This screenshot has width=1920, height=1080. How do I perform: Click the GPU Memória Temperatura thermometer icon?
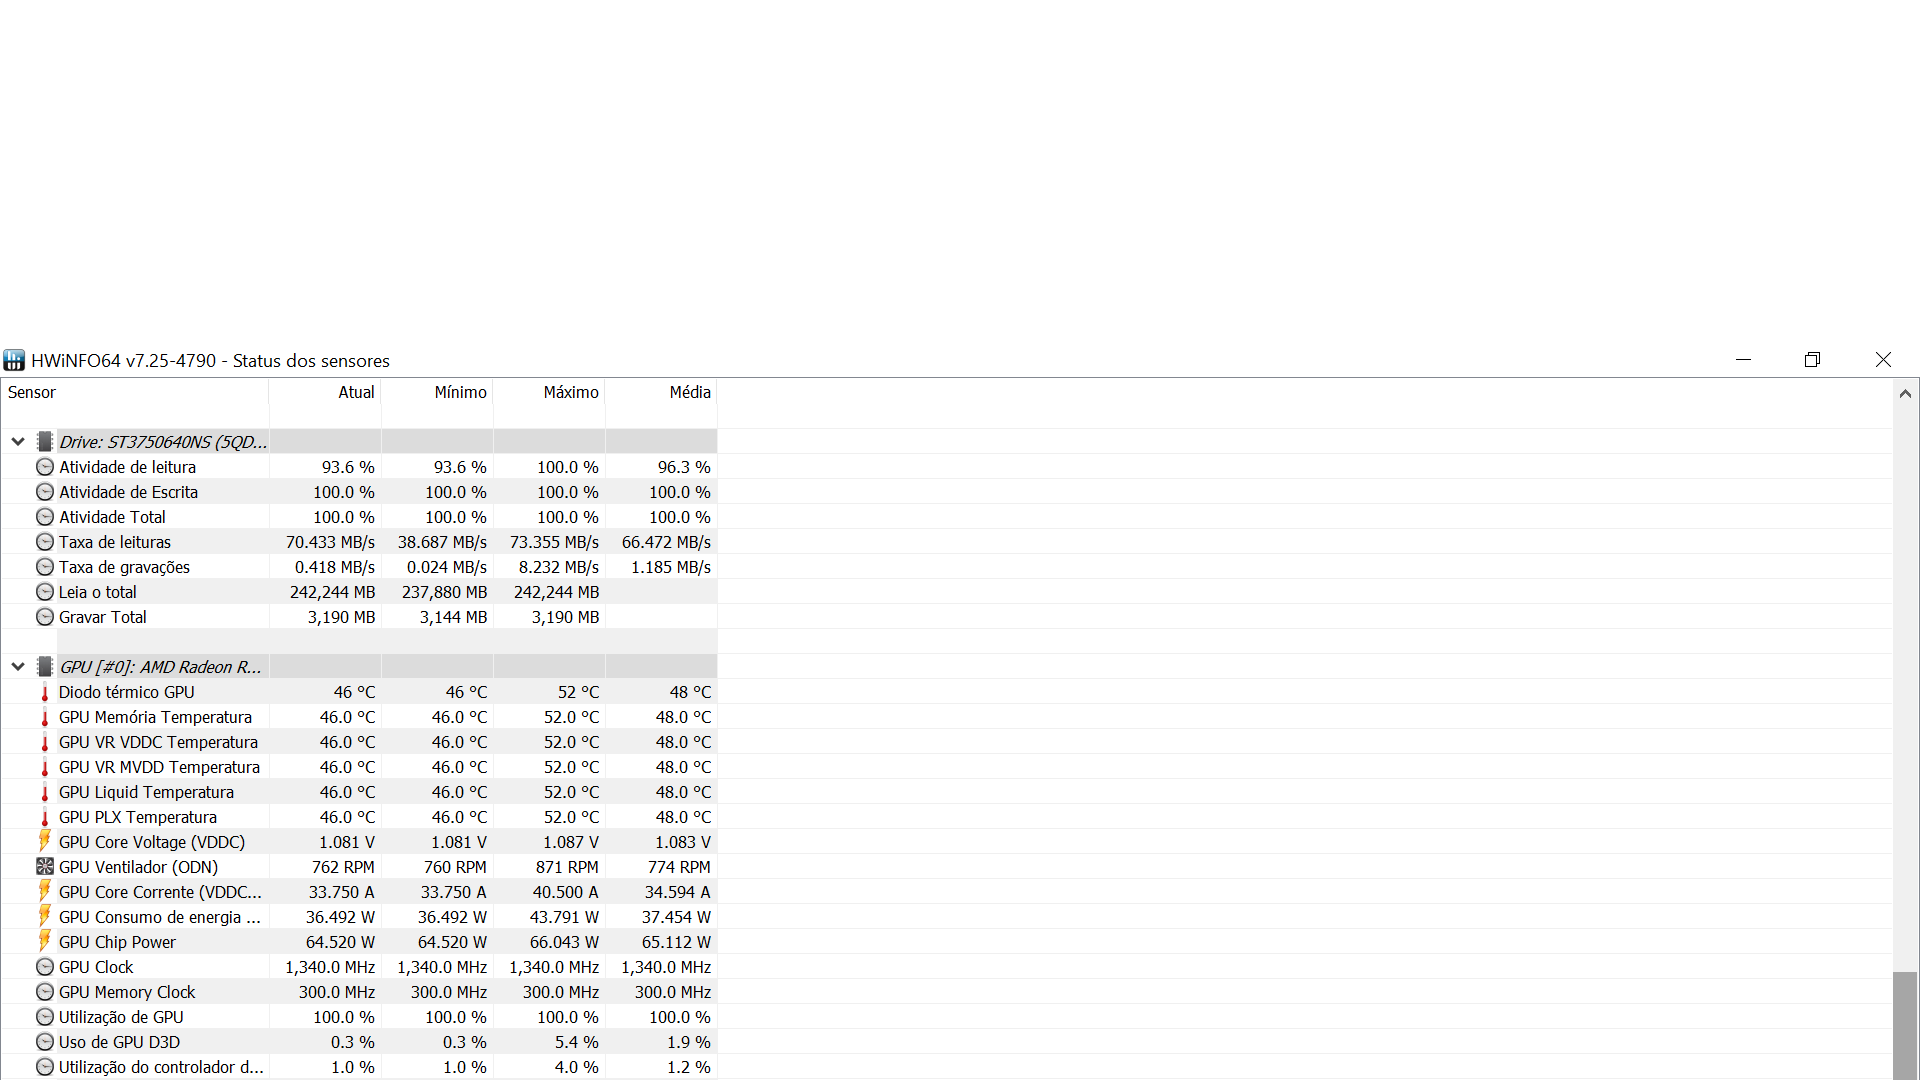(x=45, y=717)
